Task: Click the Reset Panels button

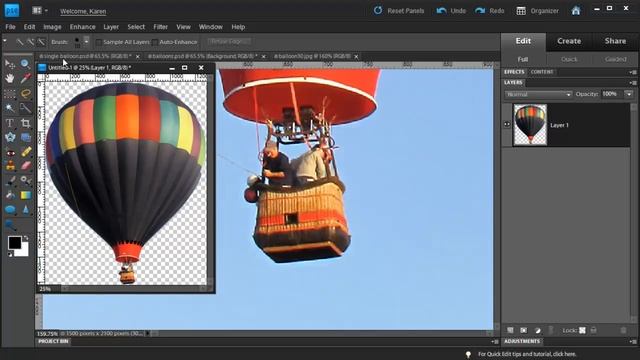Action: 399,11
